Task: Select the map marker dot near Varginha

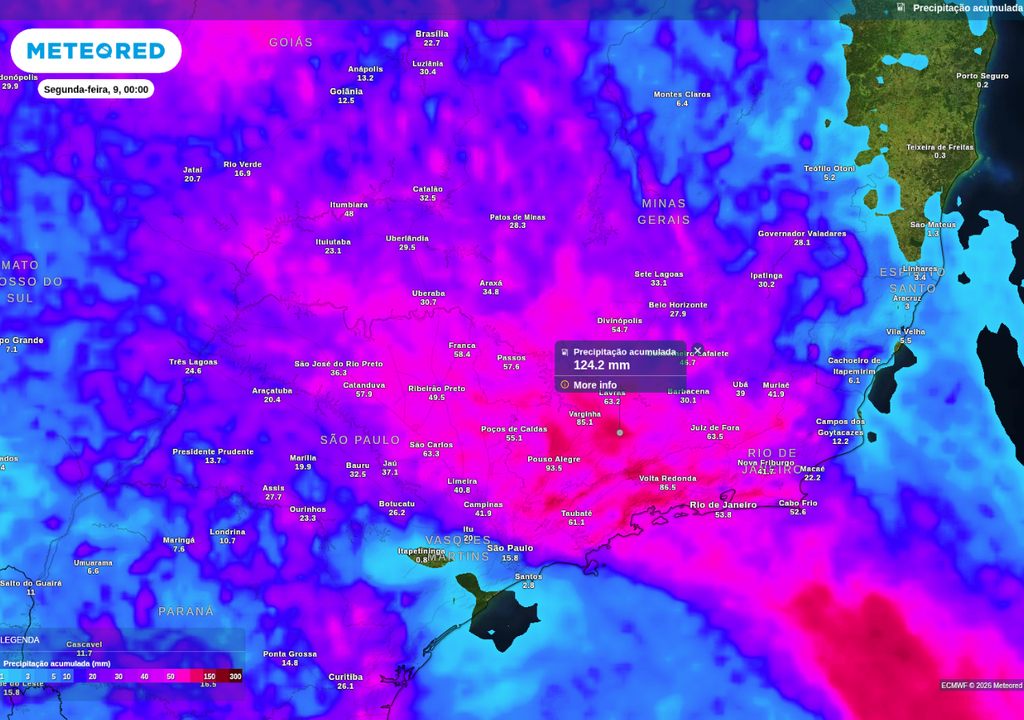Action: point(620,432)
